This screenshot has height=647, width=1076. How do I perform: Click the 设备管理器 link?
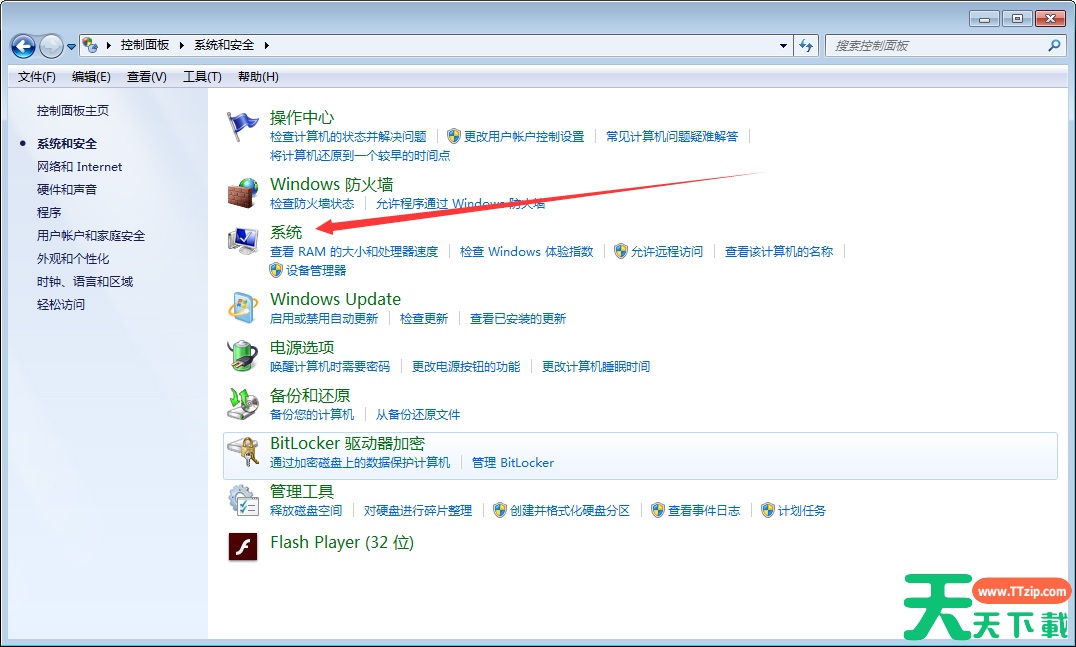316,270
